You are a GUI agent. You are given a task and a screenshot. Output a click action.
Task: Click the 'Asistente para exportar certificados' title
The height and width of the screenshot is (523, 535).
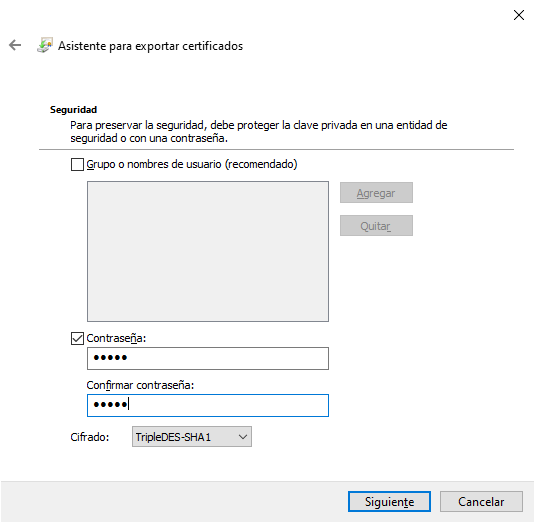point(150,46)
